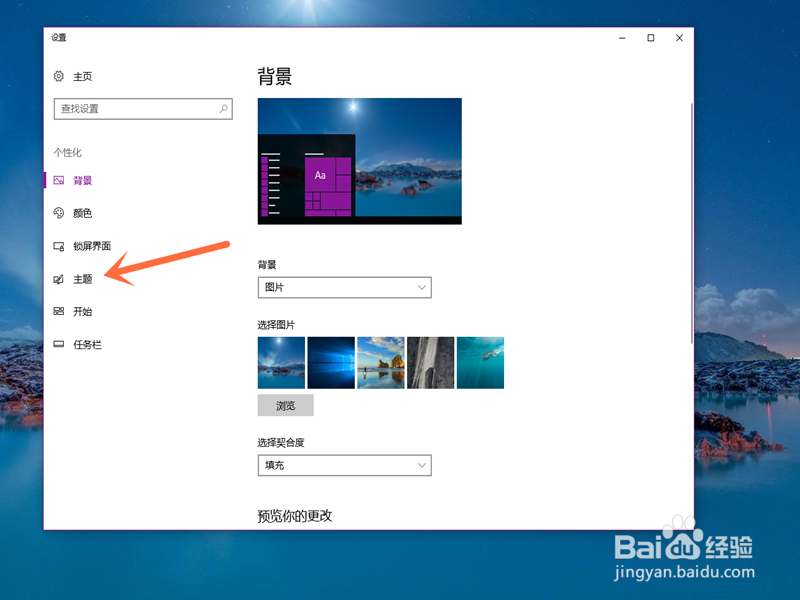Image resolution: width=800 pixels, height=600 pixels.
Task: Switch to the 主题 page
Action: tap(82, 279)
